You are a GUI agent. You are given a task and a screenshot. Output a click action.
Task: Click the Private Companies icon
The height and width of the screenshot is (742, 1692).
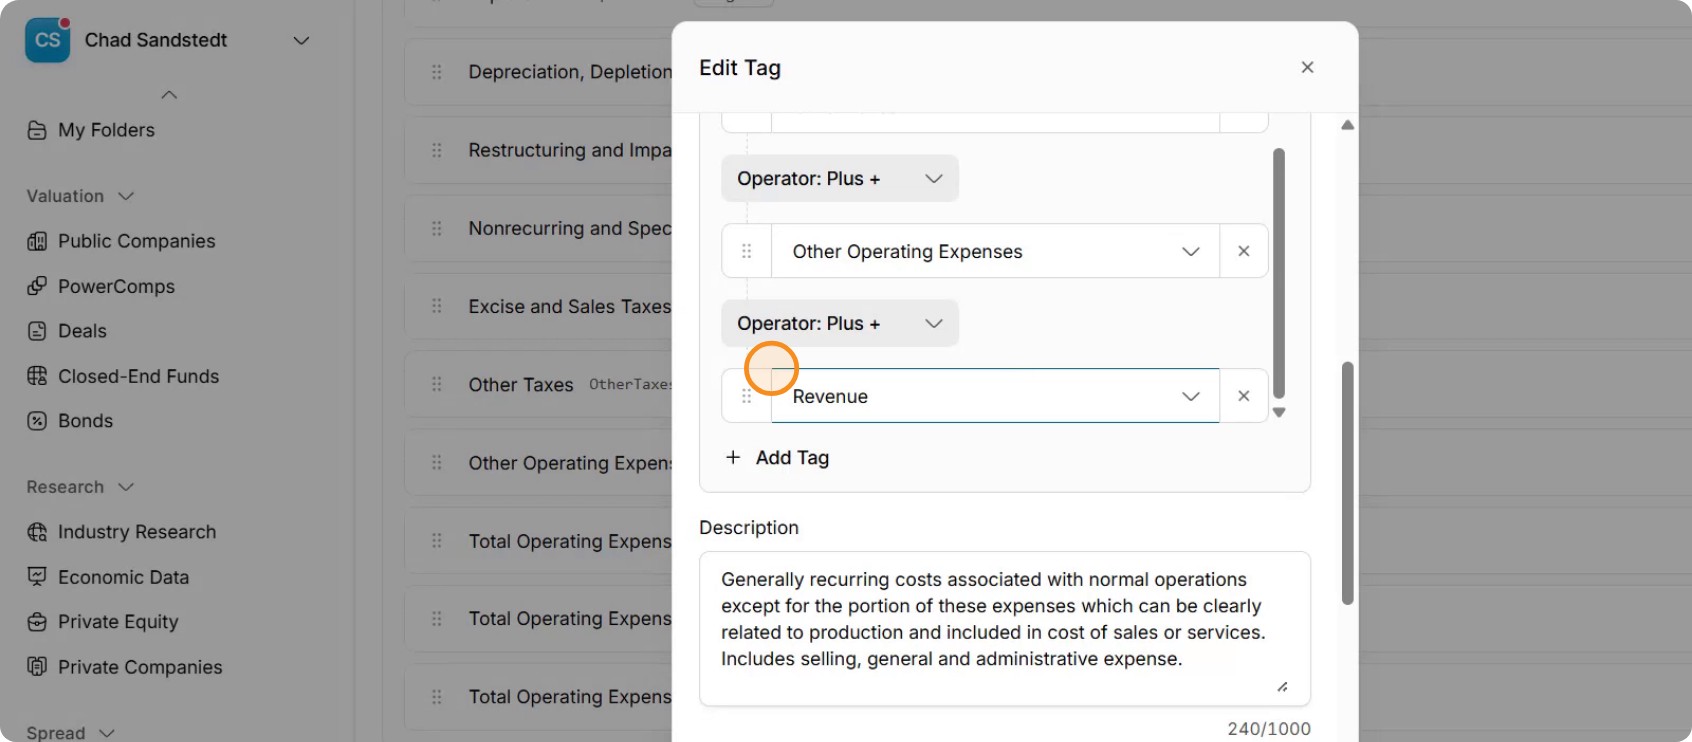coord(37,667)
